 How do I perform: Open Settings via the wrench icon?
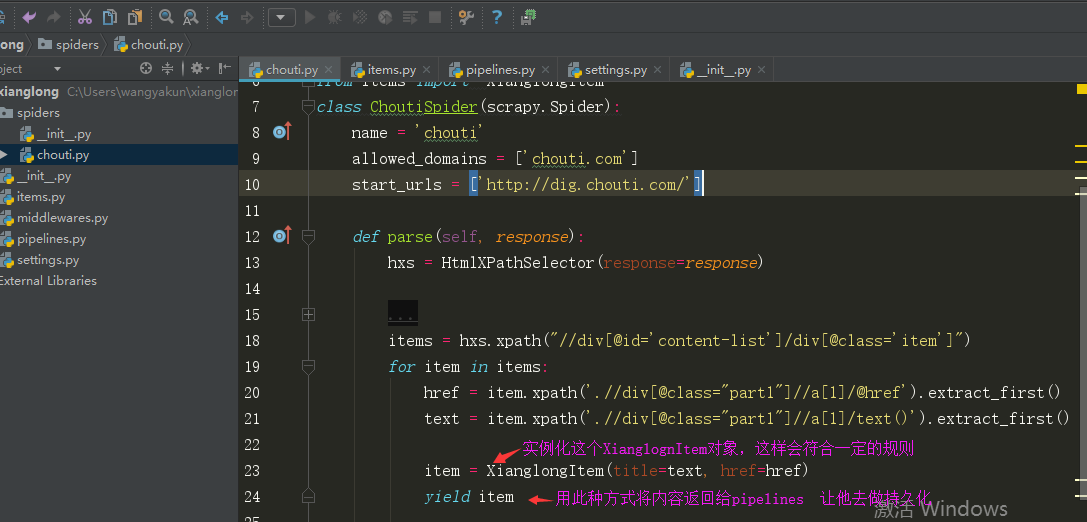[466, 17]
